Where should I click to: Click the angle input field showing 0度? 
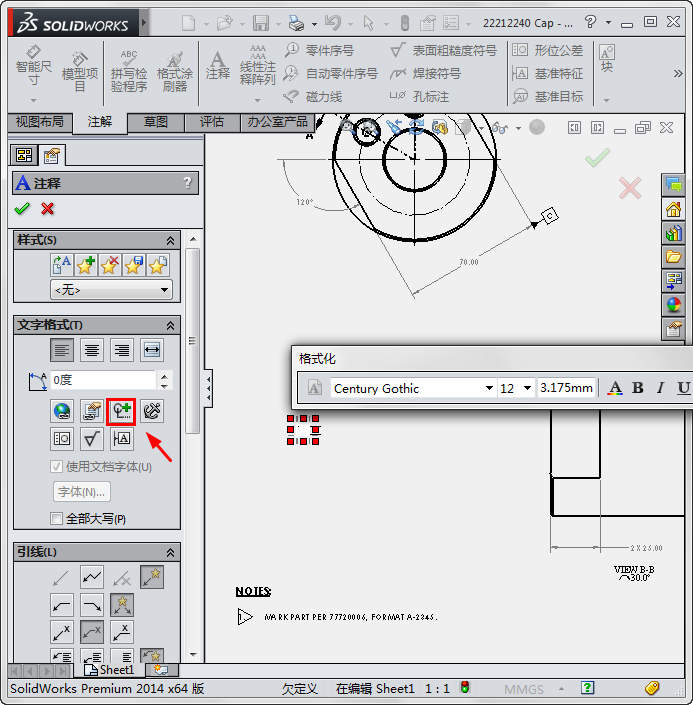103,380
